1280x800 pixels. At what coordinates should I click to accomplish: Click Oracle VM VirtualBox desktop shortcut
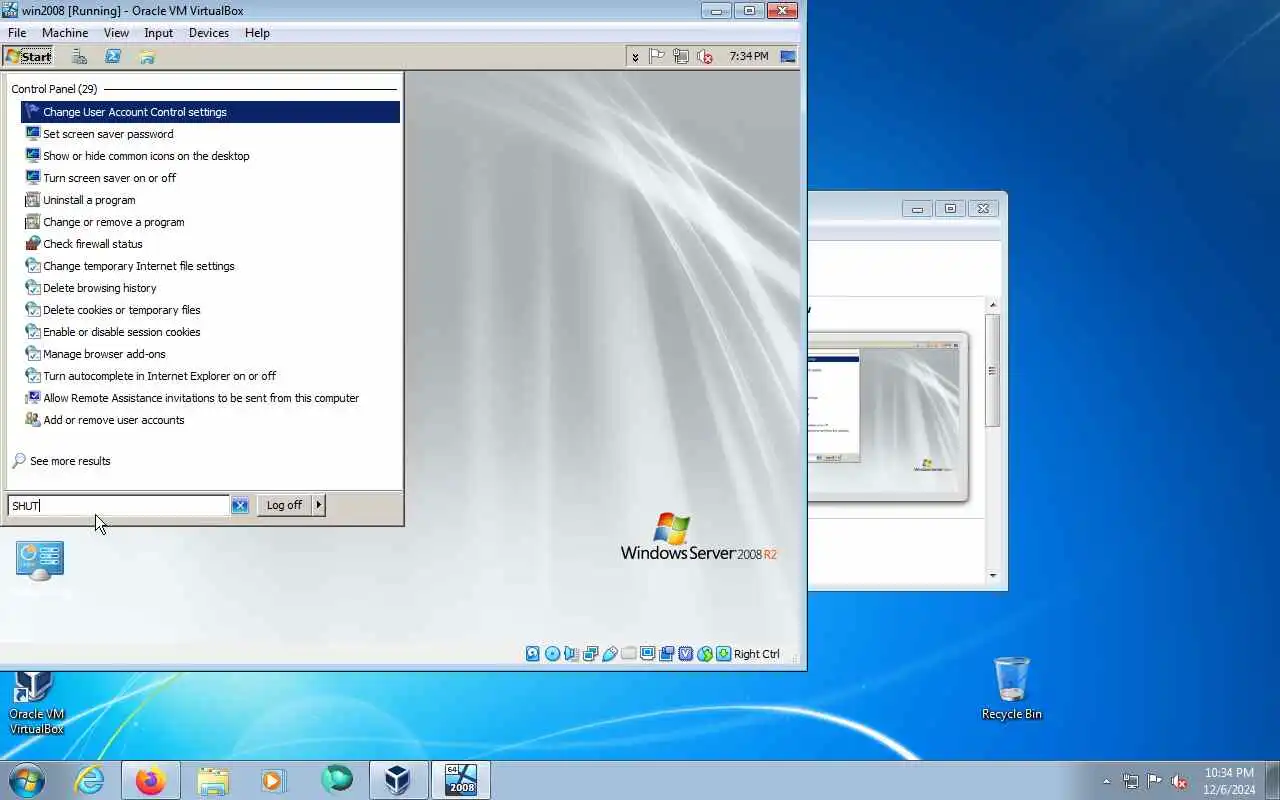coord(36,703)
